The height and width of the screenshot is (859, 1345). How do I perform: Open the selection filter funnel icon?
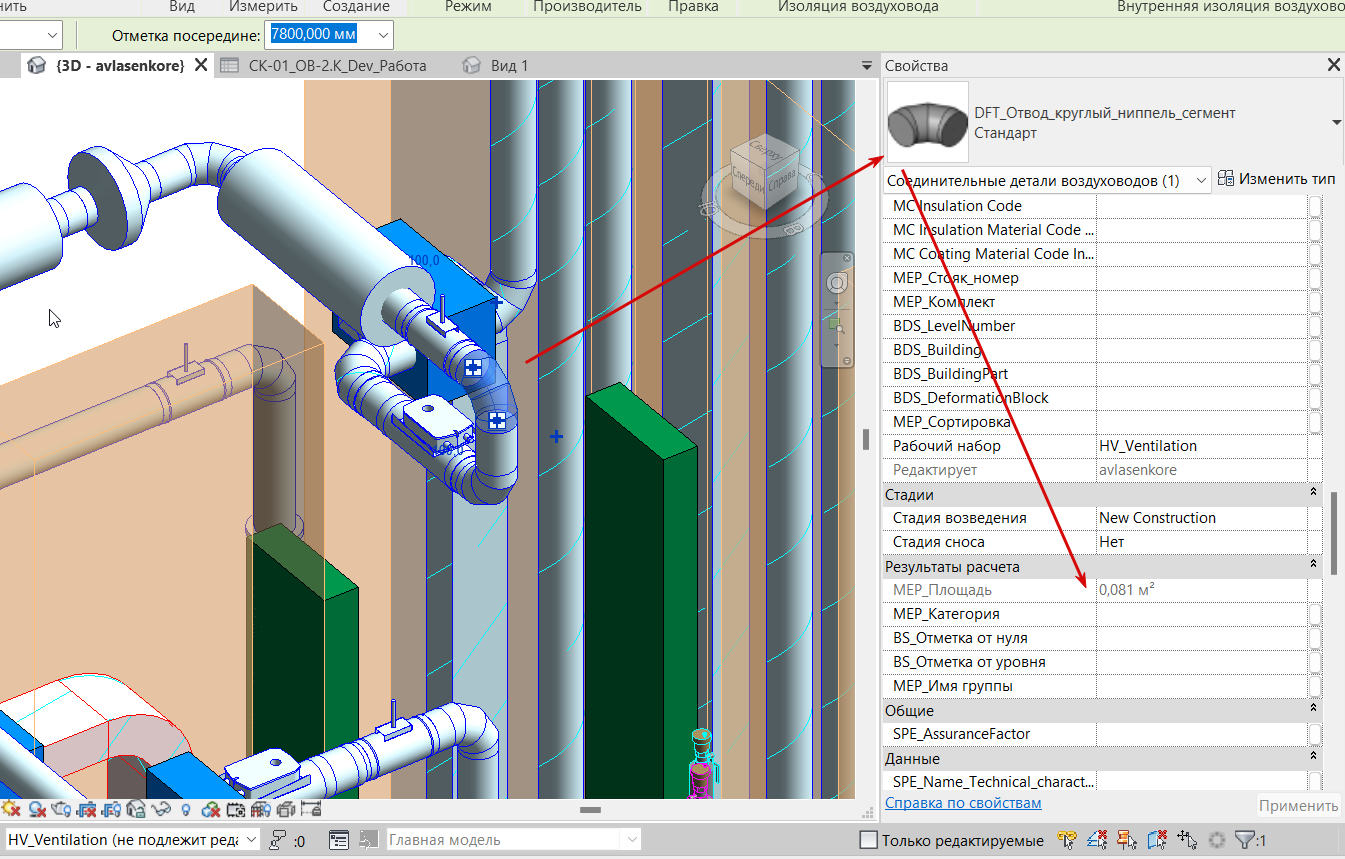1245,840
